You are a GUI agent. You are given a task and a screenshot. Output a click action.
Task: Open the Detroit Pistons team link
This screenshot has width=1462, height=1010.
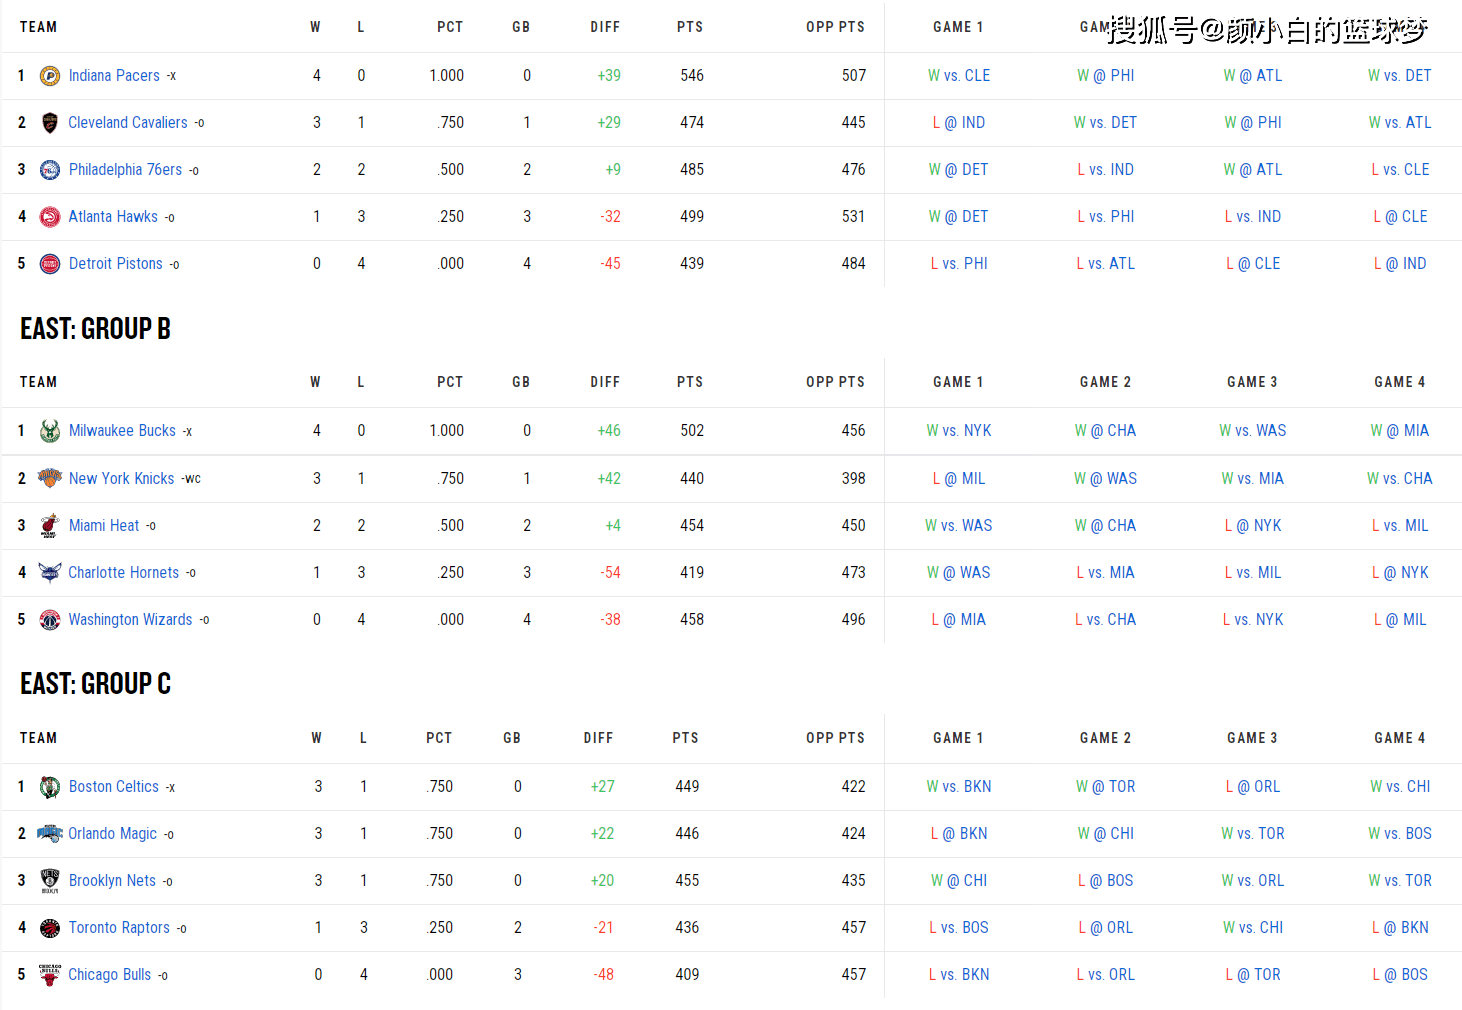click(x=116, y=264)
